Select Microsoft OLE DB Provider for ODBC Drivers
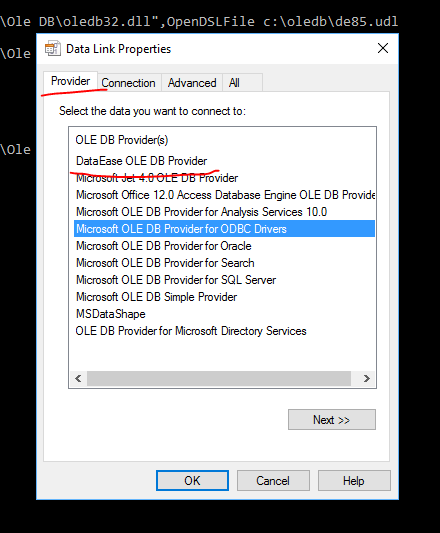This screenshot has height=533, width=440. [225, 229]
